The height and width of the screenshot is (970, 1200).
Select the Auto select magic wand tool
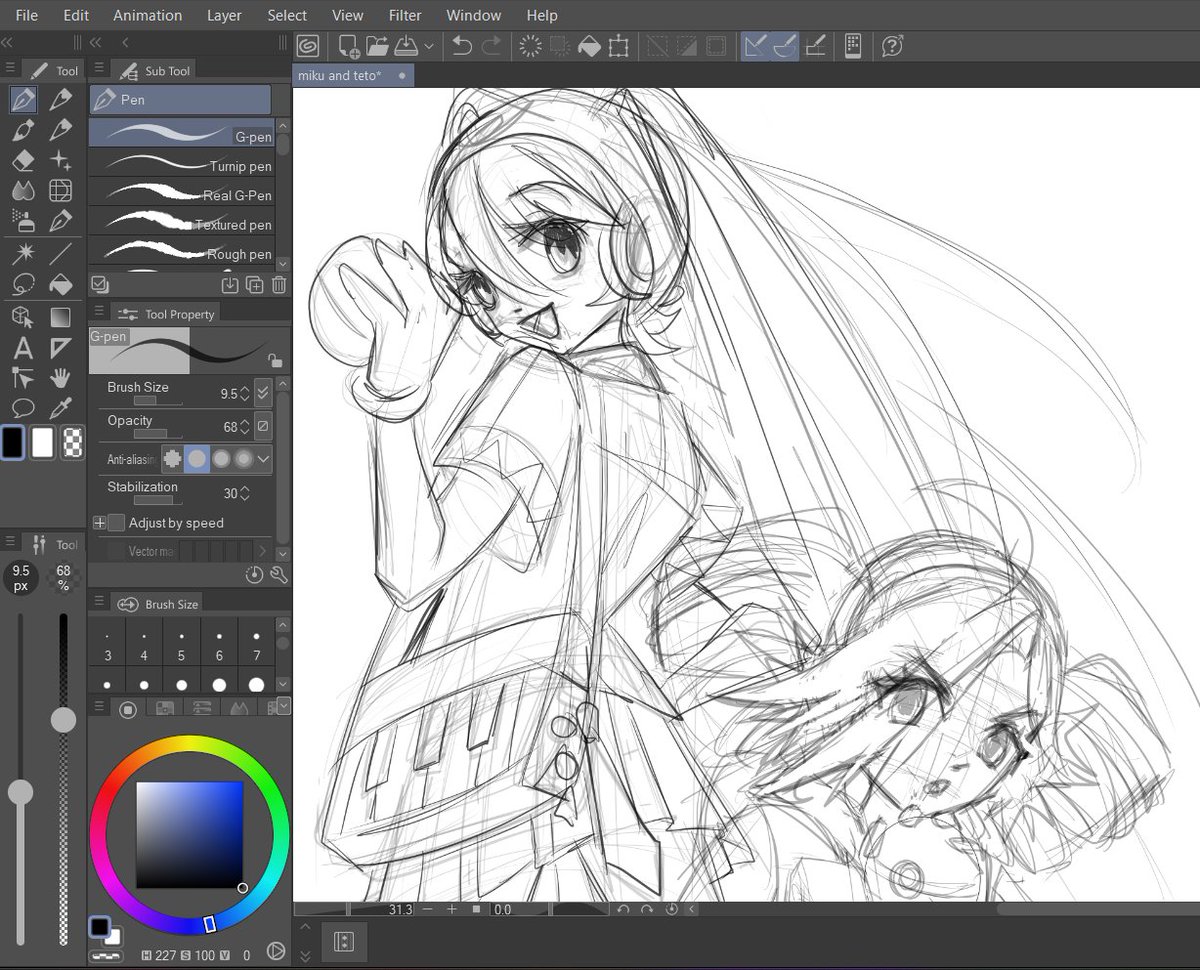pos(24,253)
